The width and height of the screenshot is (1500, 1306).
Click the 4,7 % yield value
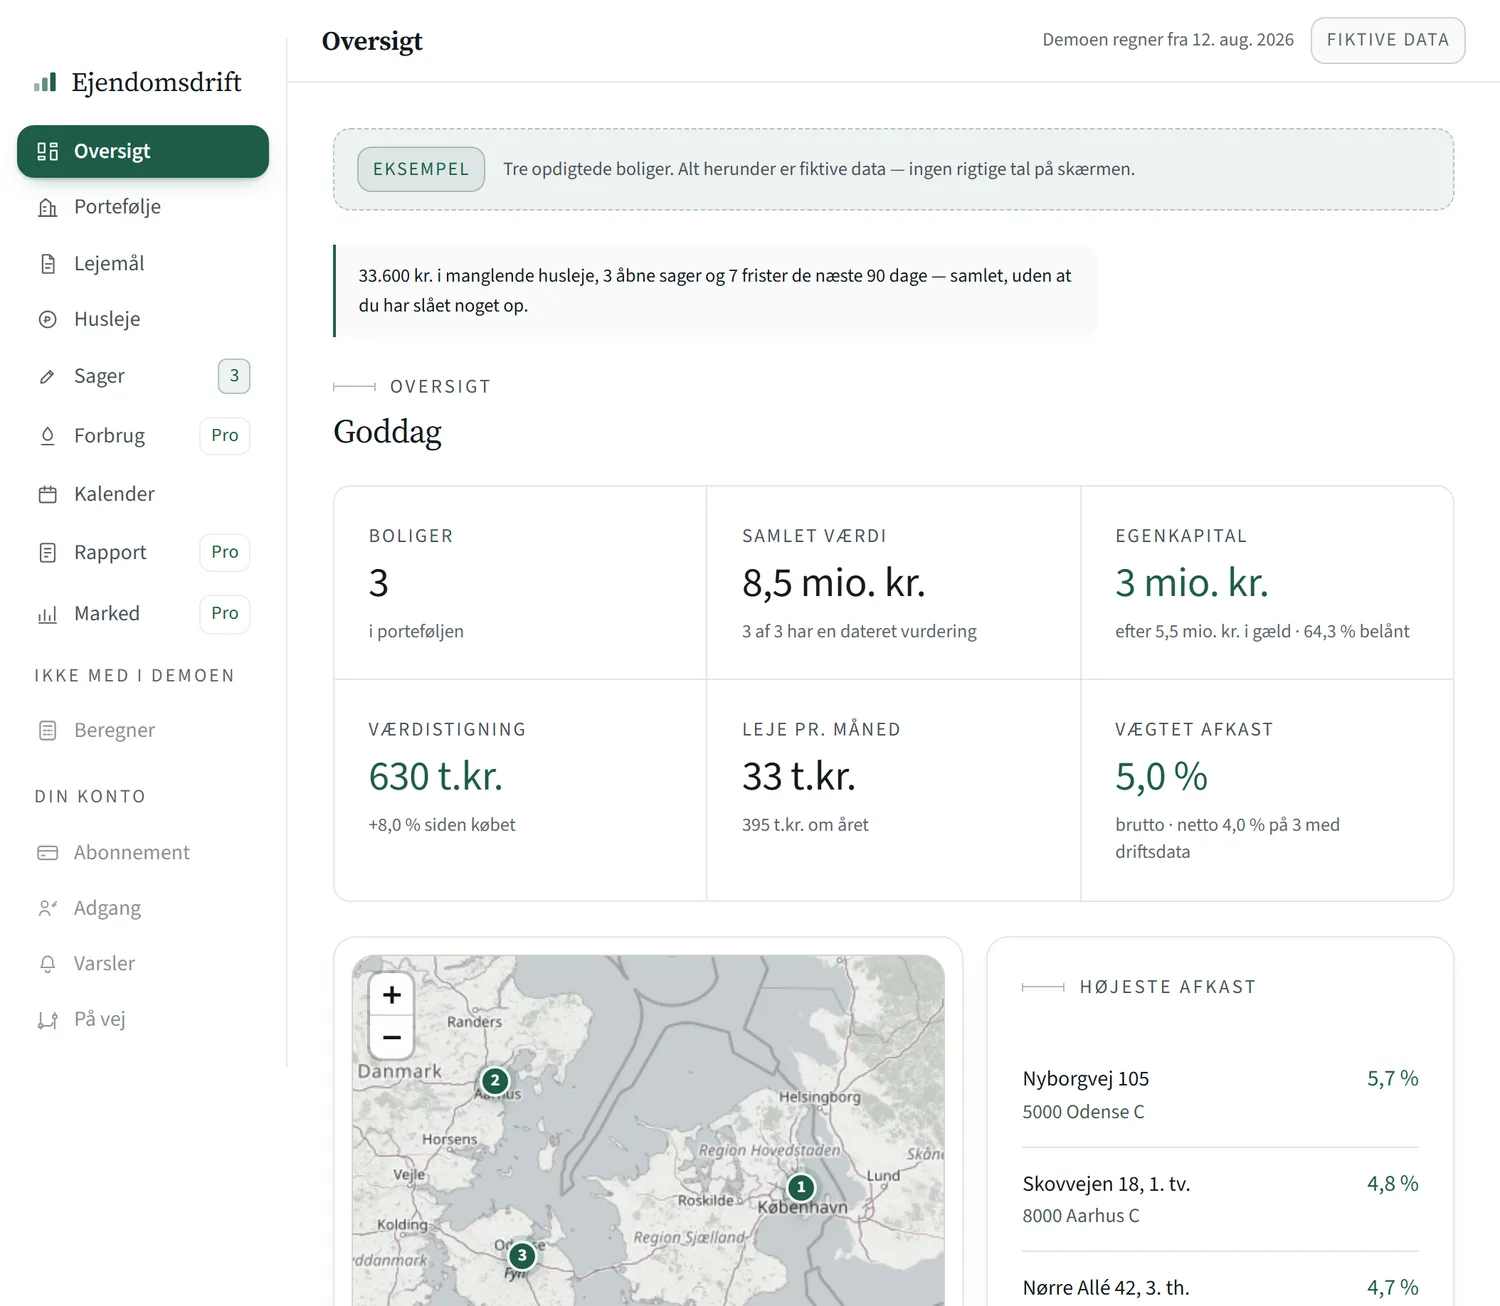click(1393, 1288)
